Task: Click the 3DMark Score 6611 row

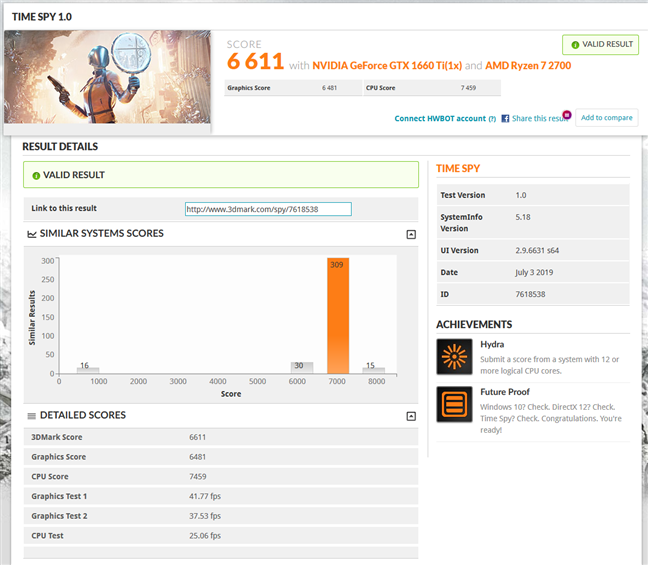Action: (221, 437)
